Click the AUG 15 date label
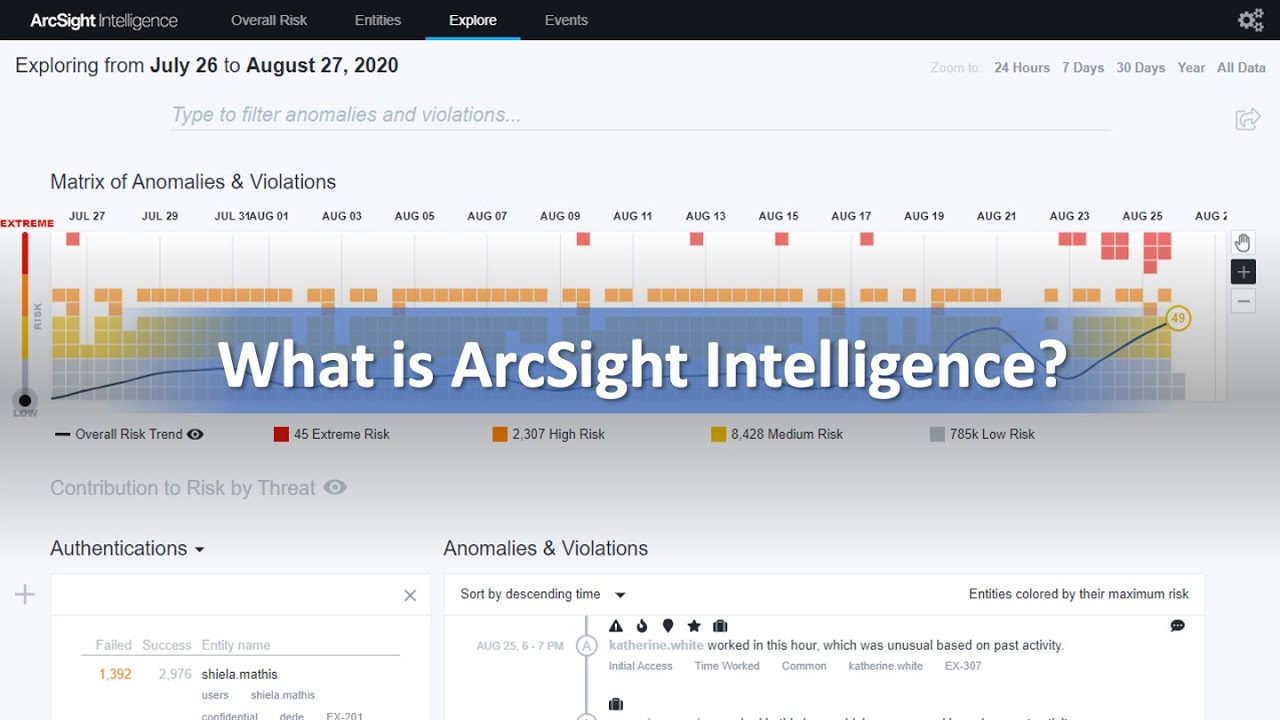1280x720 pixels. pos(778,216)
